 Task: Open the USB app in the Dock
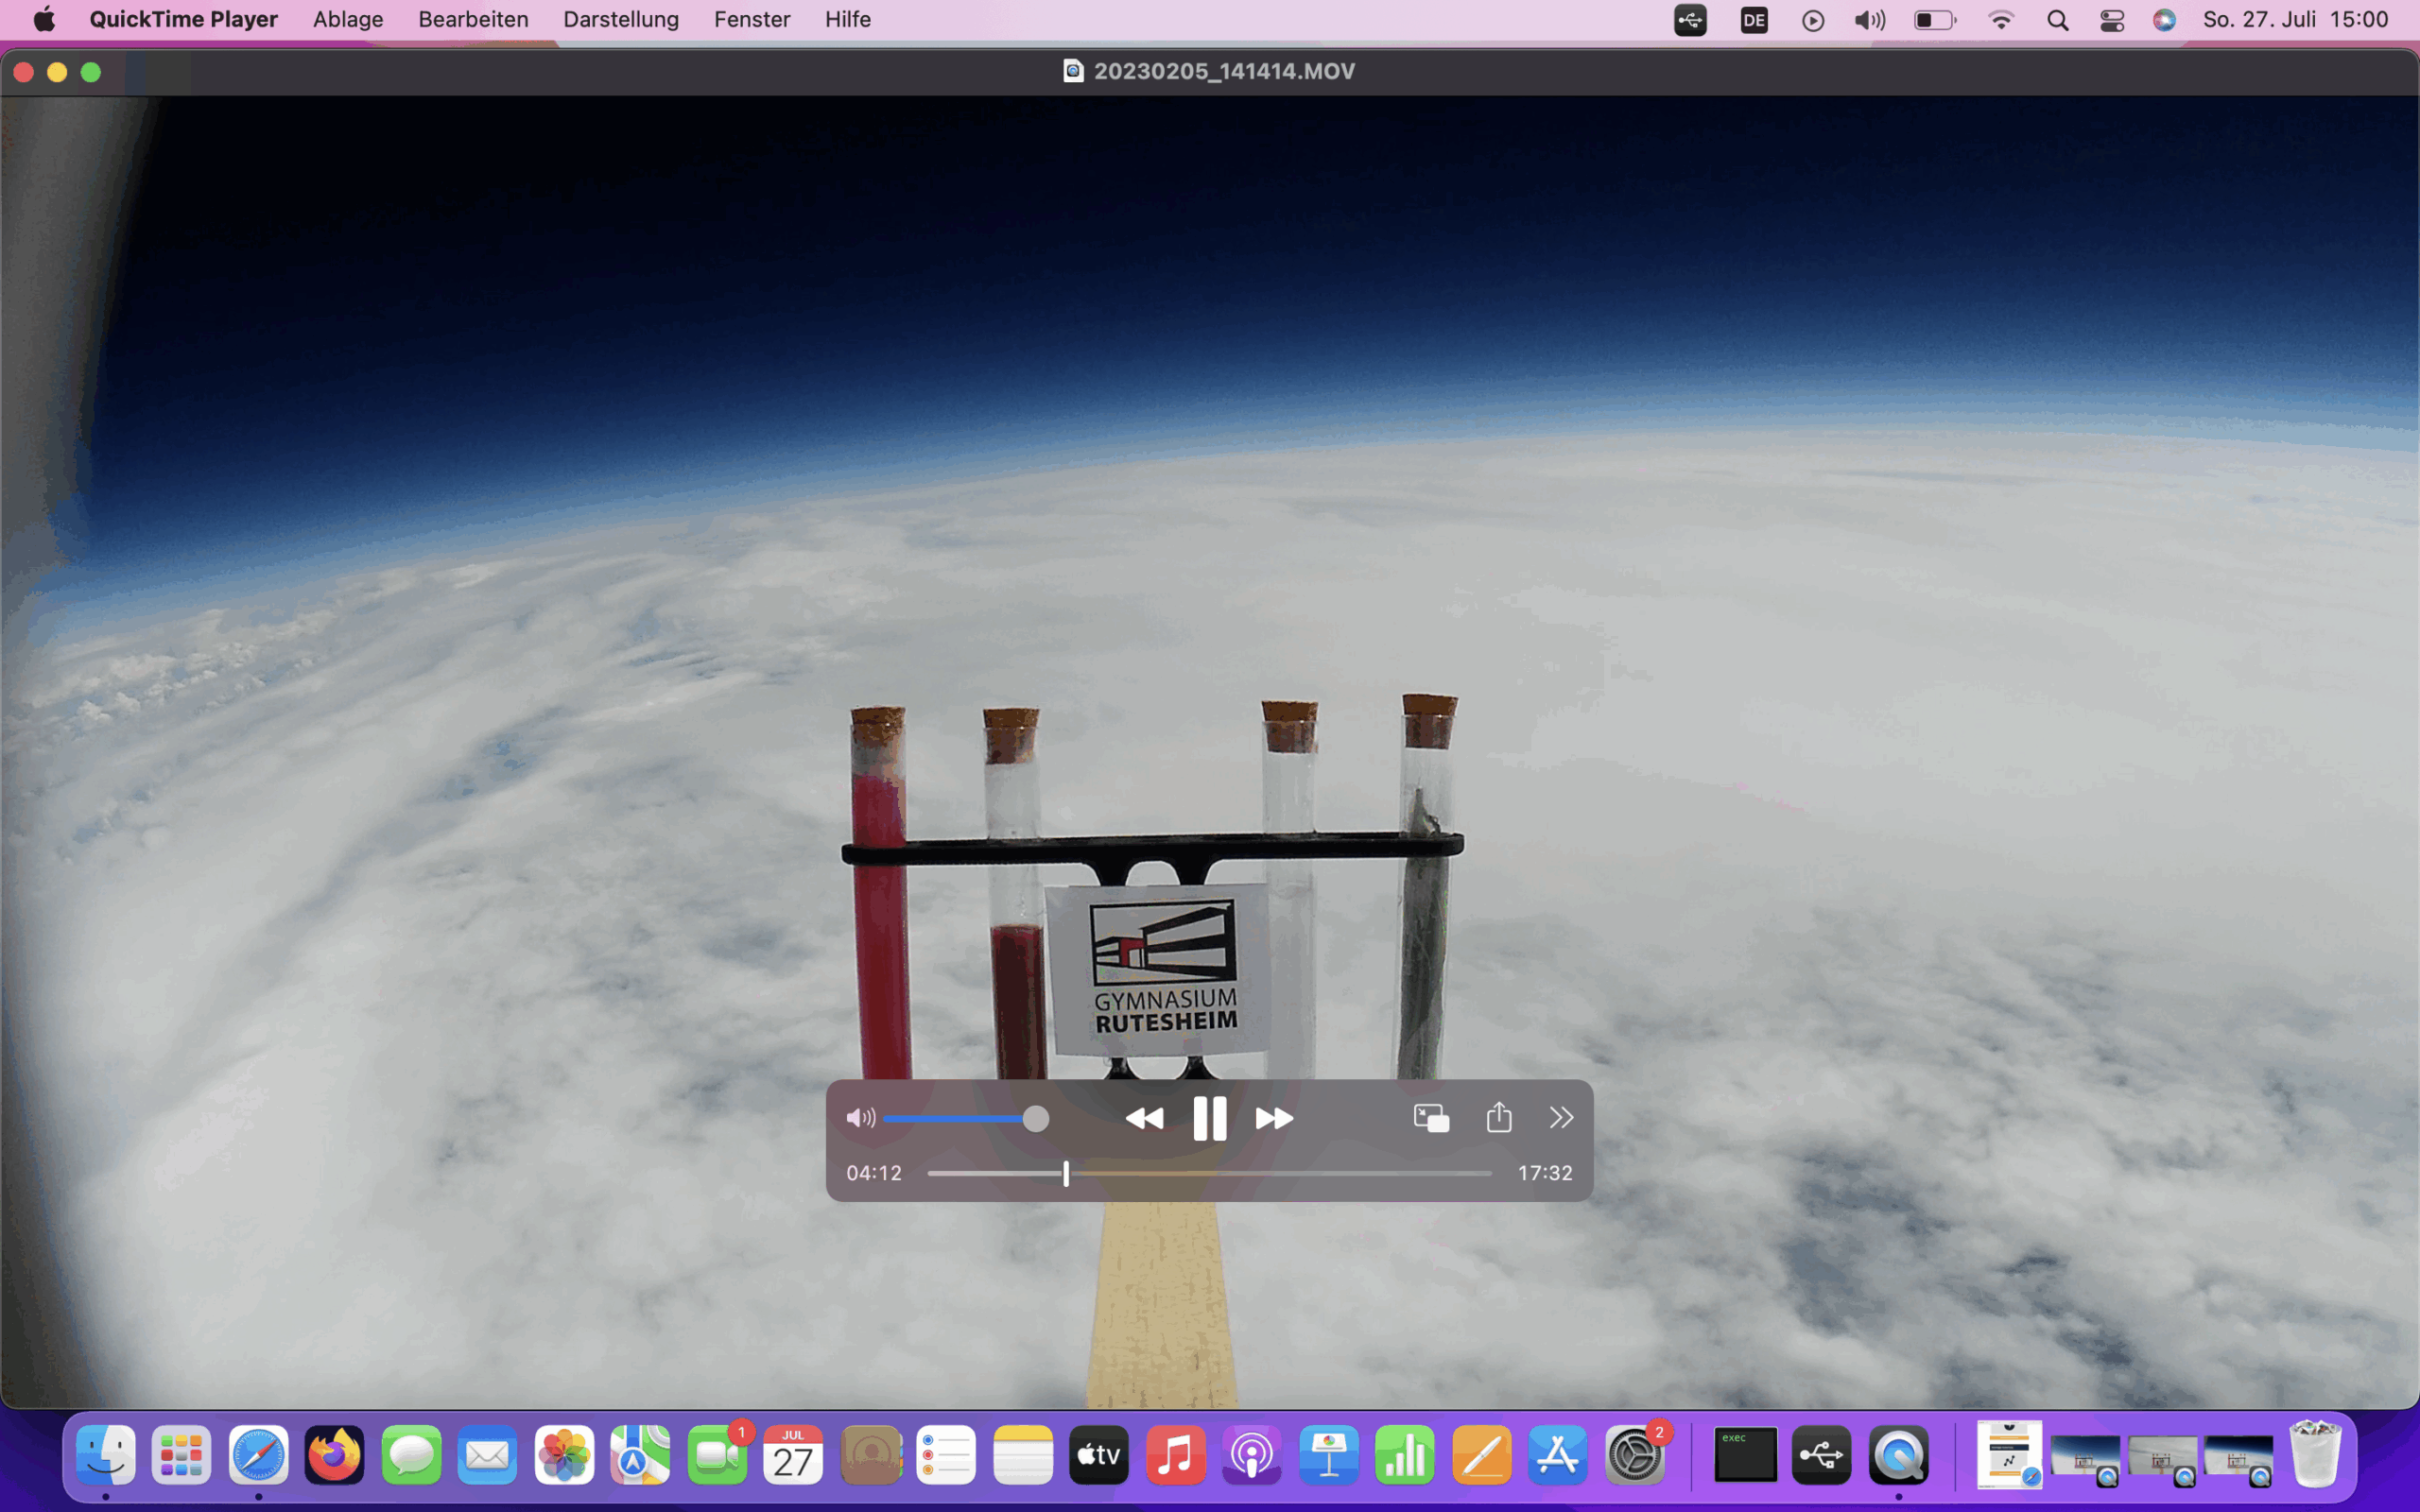(1822, 1455)
